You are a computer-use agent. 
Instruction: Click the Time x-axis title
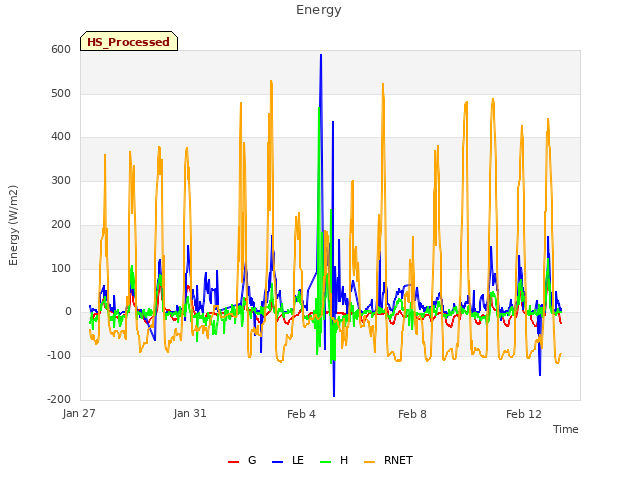point(566,429)
